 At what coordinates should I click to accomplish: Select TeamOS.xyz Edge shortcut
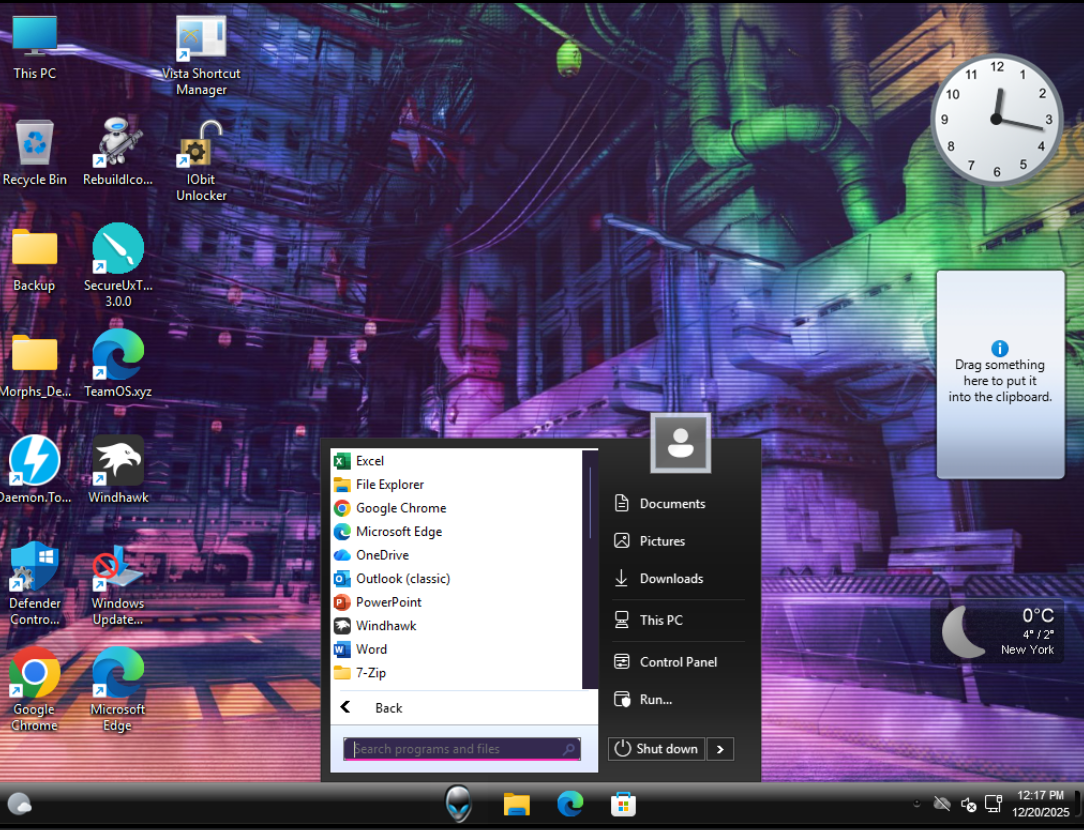[x=118, y=364]
